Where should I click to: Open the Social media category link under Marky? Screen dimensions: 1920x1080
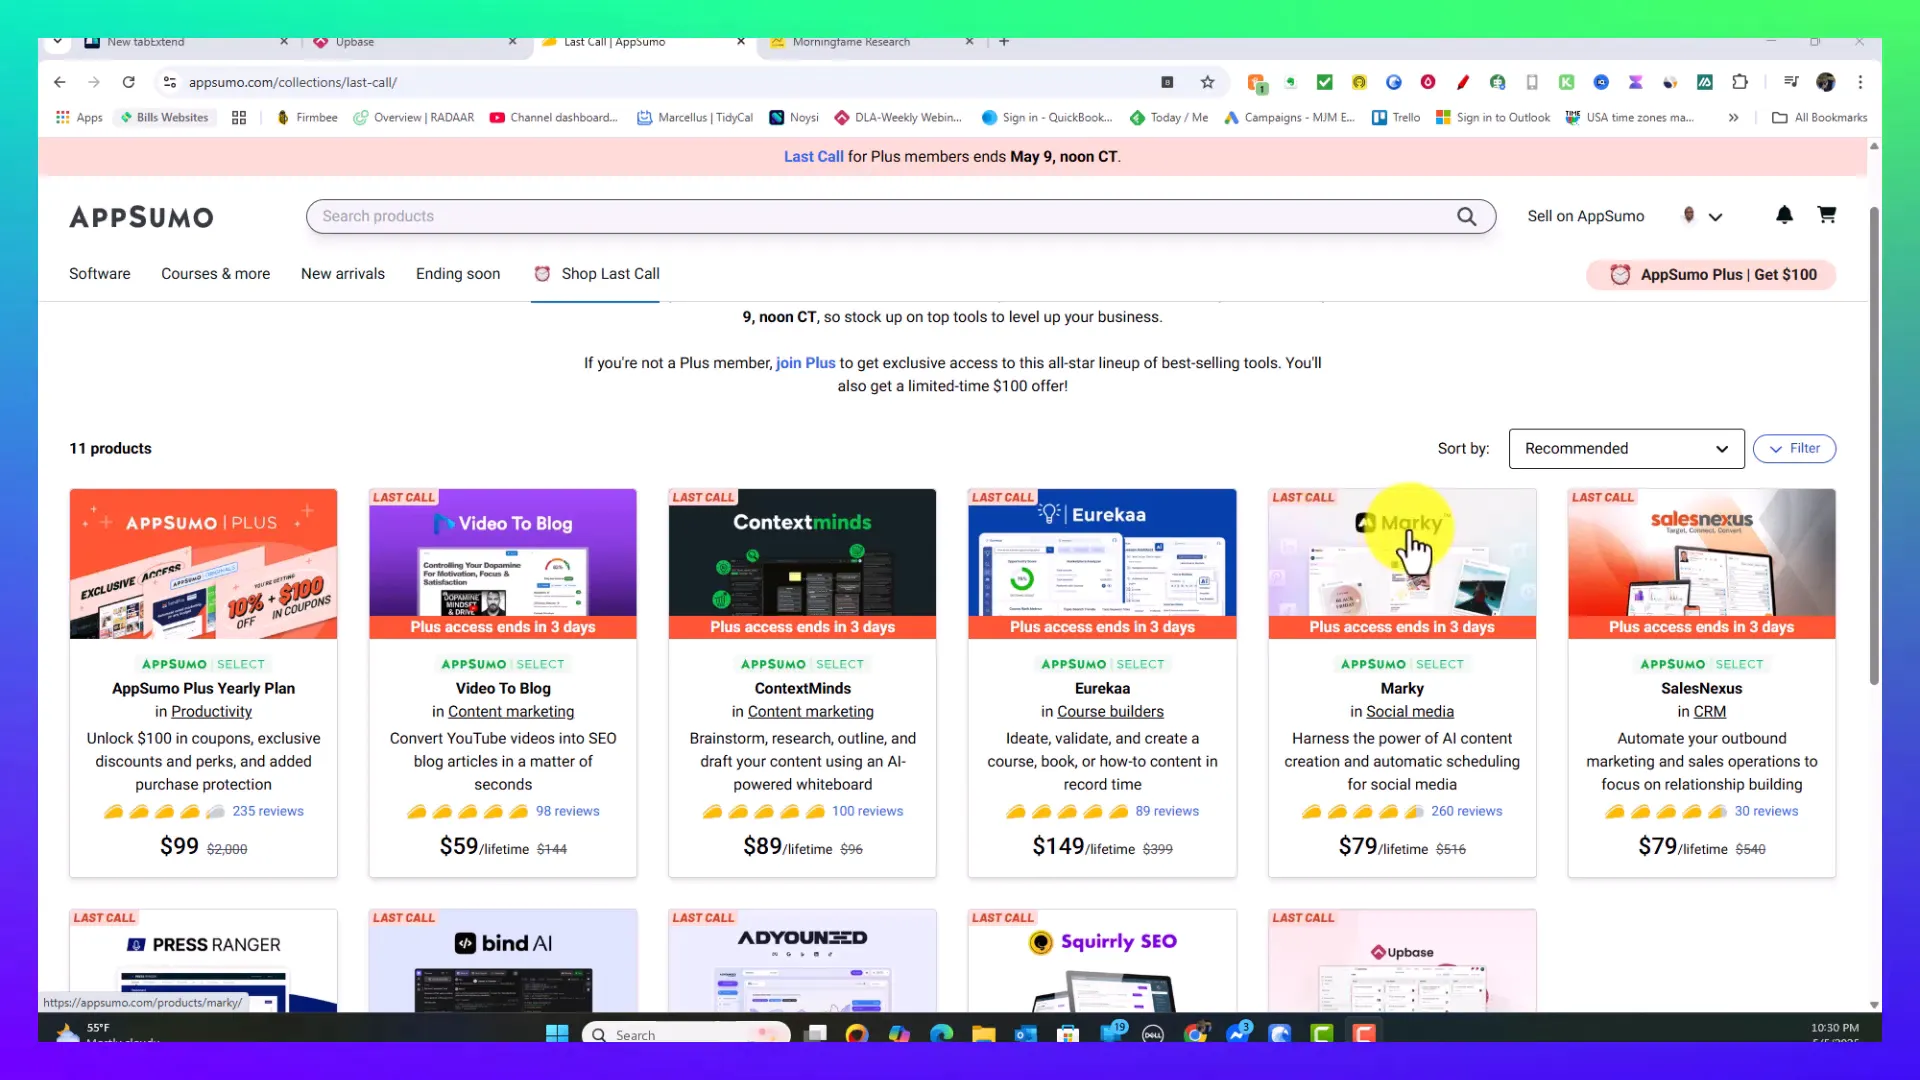point(1410,711)
